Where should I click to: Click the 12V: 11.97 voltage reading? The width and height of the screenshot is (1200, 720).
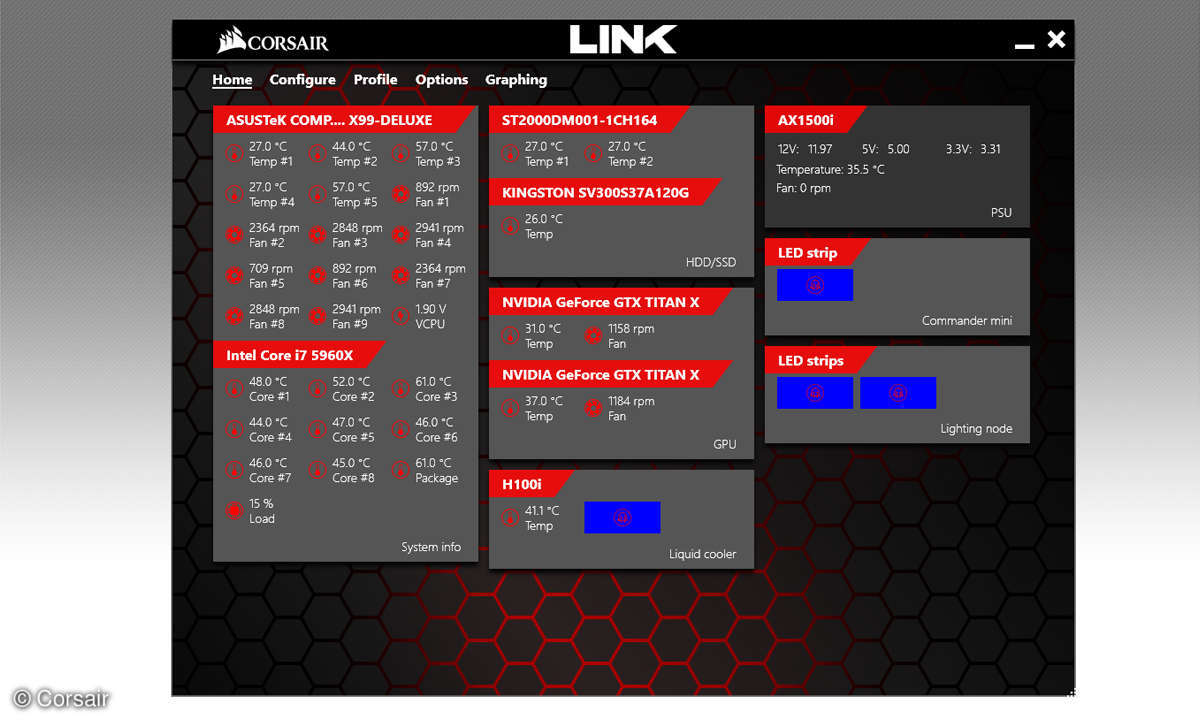pos(805,149)
